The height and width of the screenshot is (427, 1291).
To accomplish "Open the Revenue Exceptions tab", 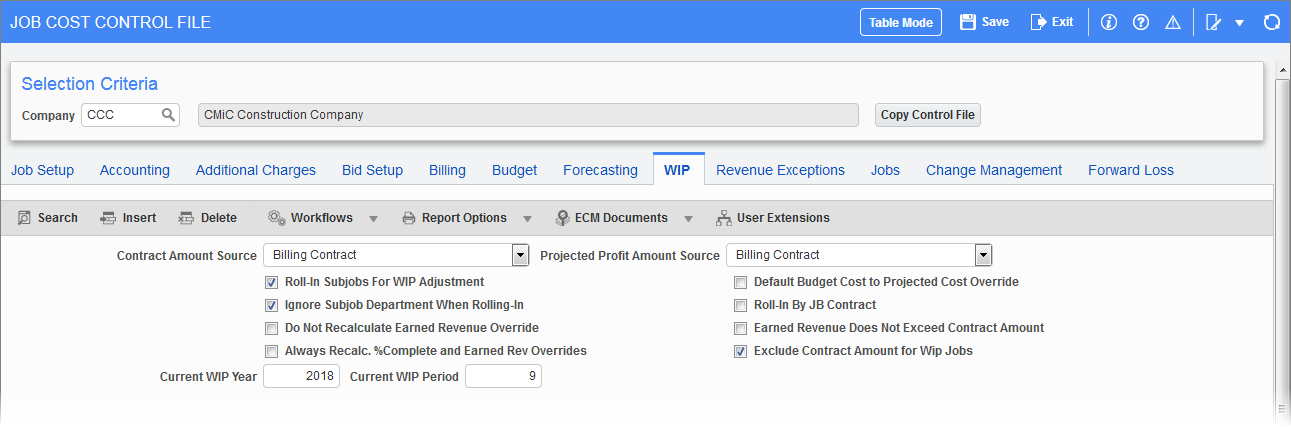I will (780, 170).
